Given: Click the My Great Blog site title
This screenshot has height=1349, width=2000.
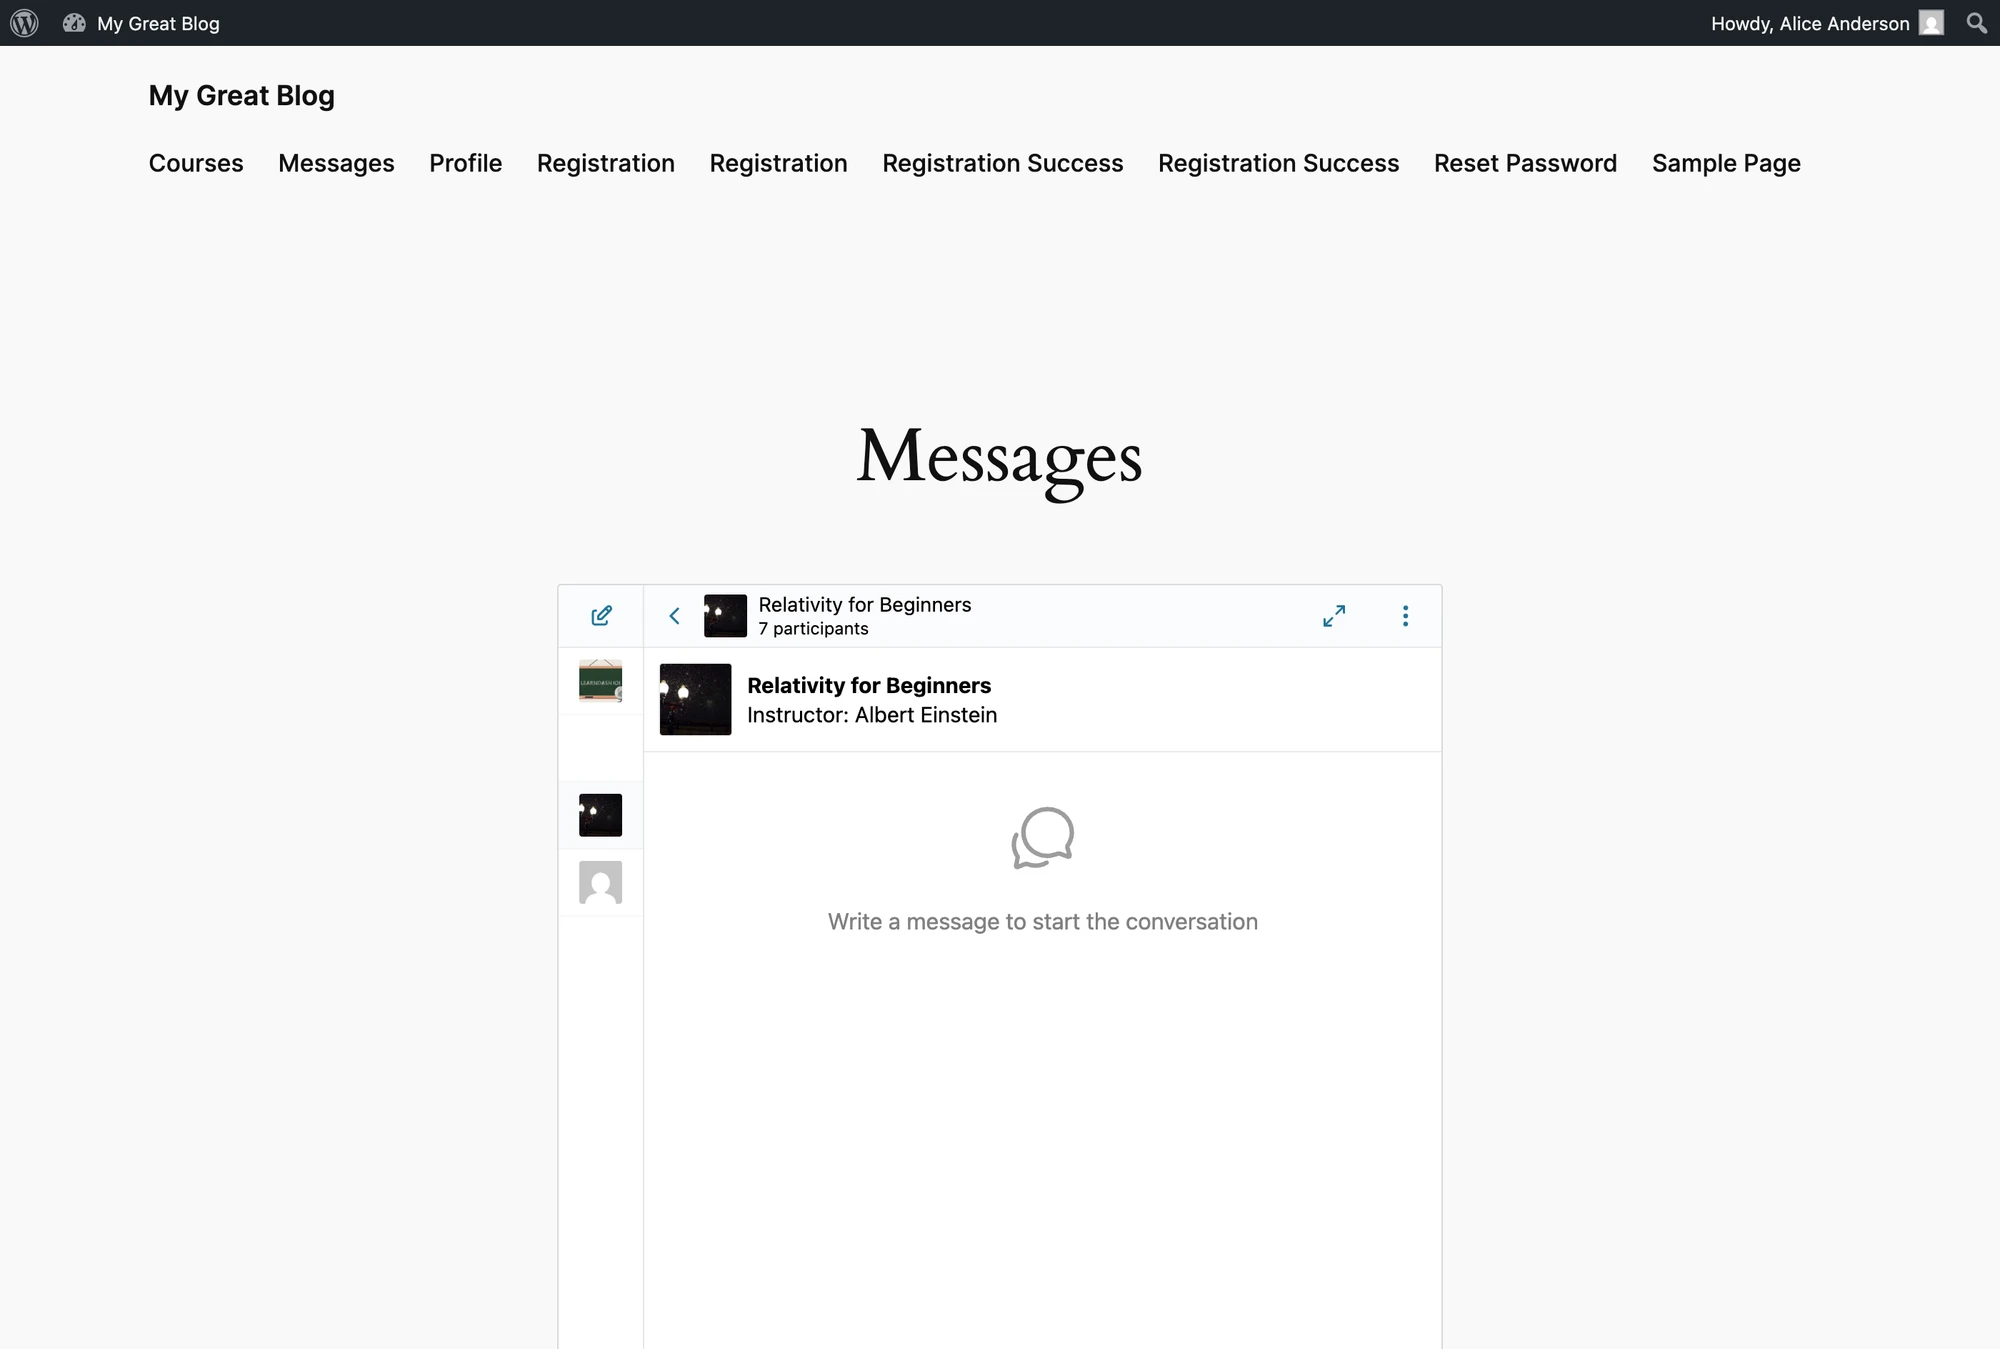Looking at the screenshot, I should (242, 96).
